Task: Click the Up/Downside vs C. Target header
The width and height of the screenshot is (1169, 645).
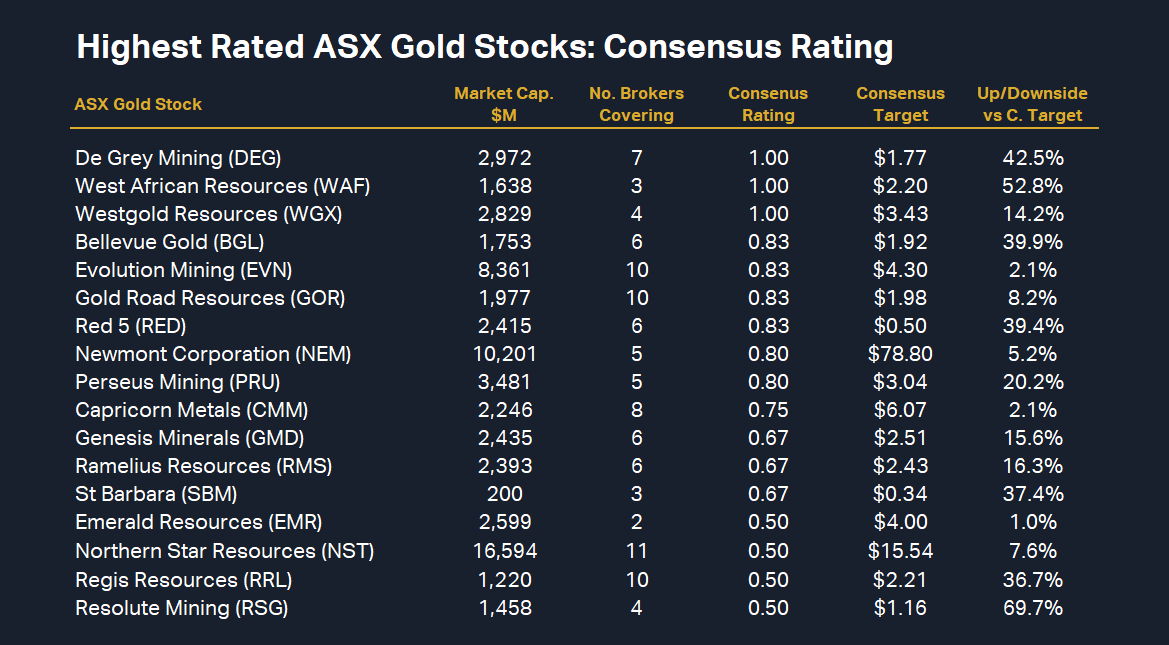Action: pyautogui.click(x=1032, y=104)
